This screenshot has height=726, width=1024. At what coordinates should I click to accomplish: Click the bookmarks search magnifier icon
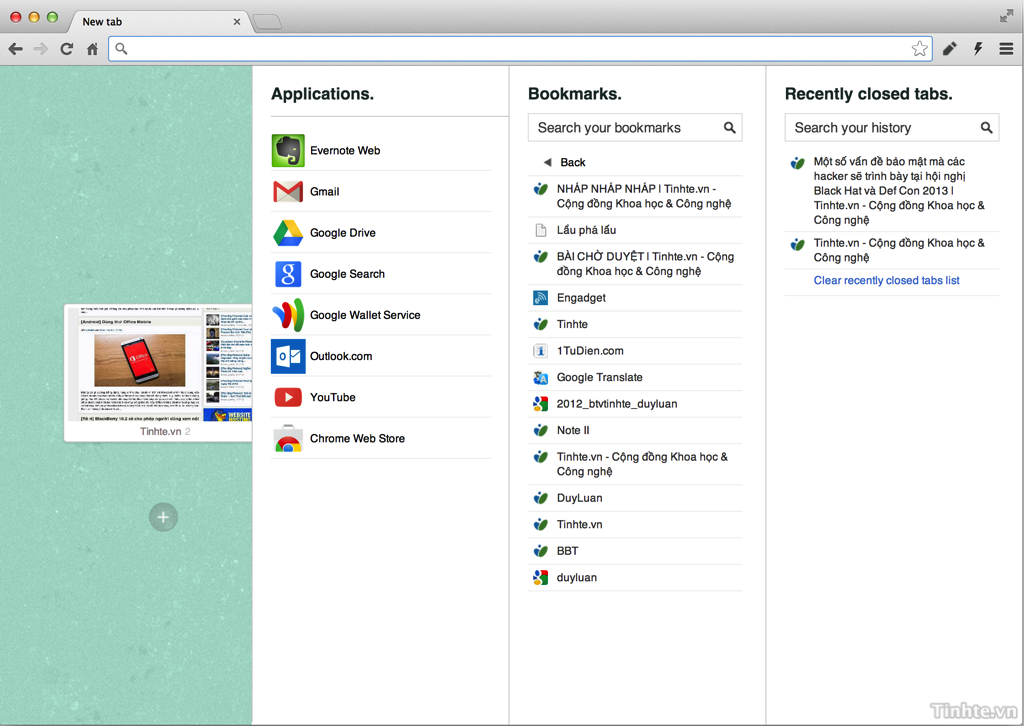(x=729, y=128)
